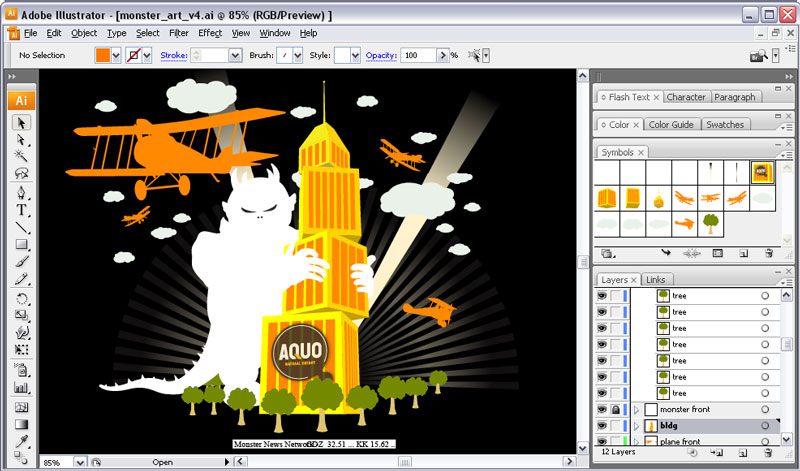The width and height of the screenshot is (800, 471).
Task: Open the Fill color dropdown arrow
Action: pyautogui.click(x=116, y=55)
